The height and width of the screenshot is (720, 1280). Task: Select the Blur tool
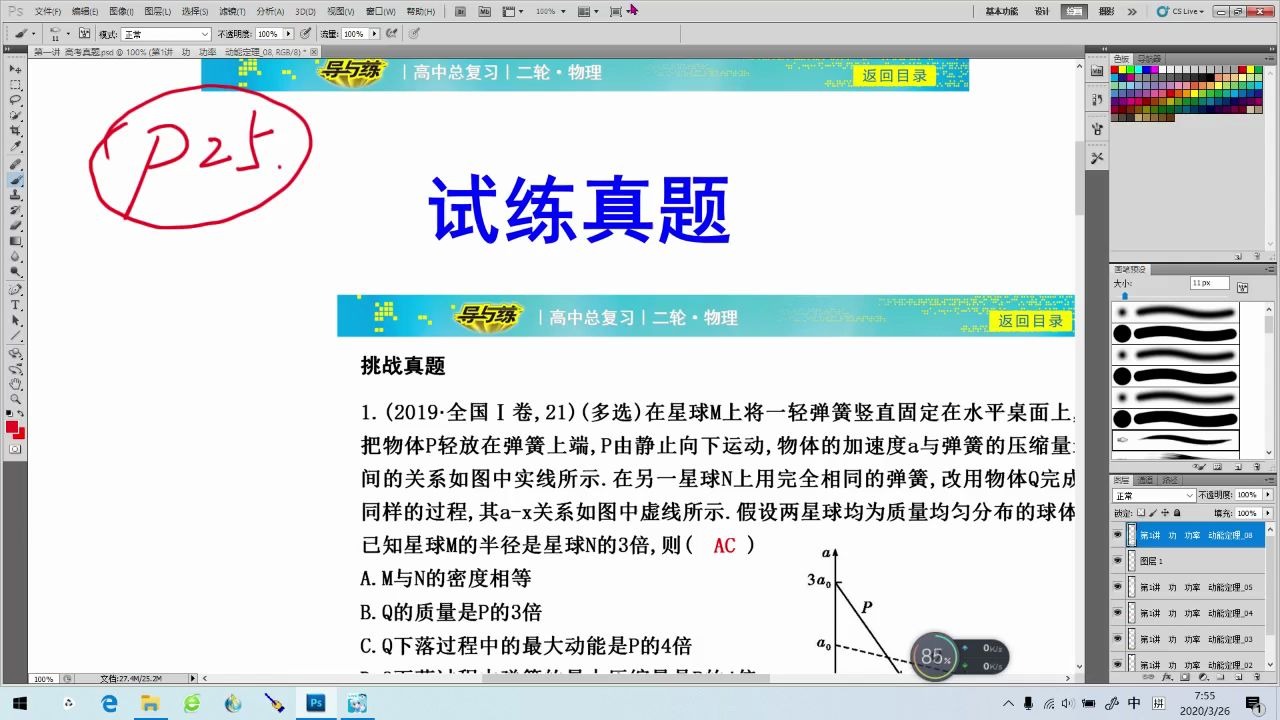click(15, 258)
